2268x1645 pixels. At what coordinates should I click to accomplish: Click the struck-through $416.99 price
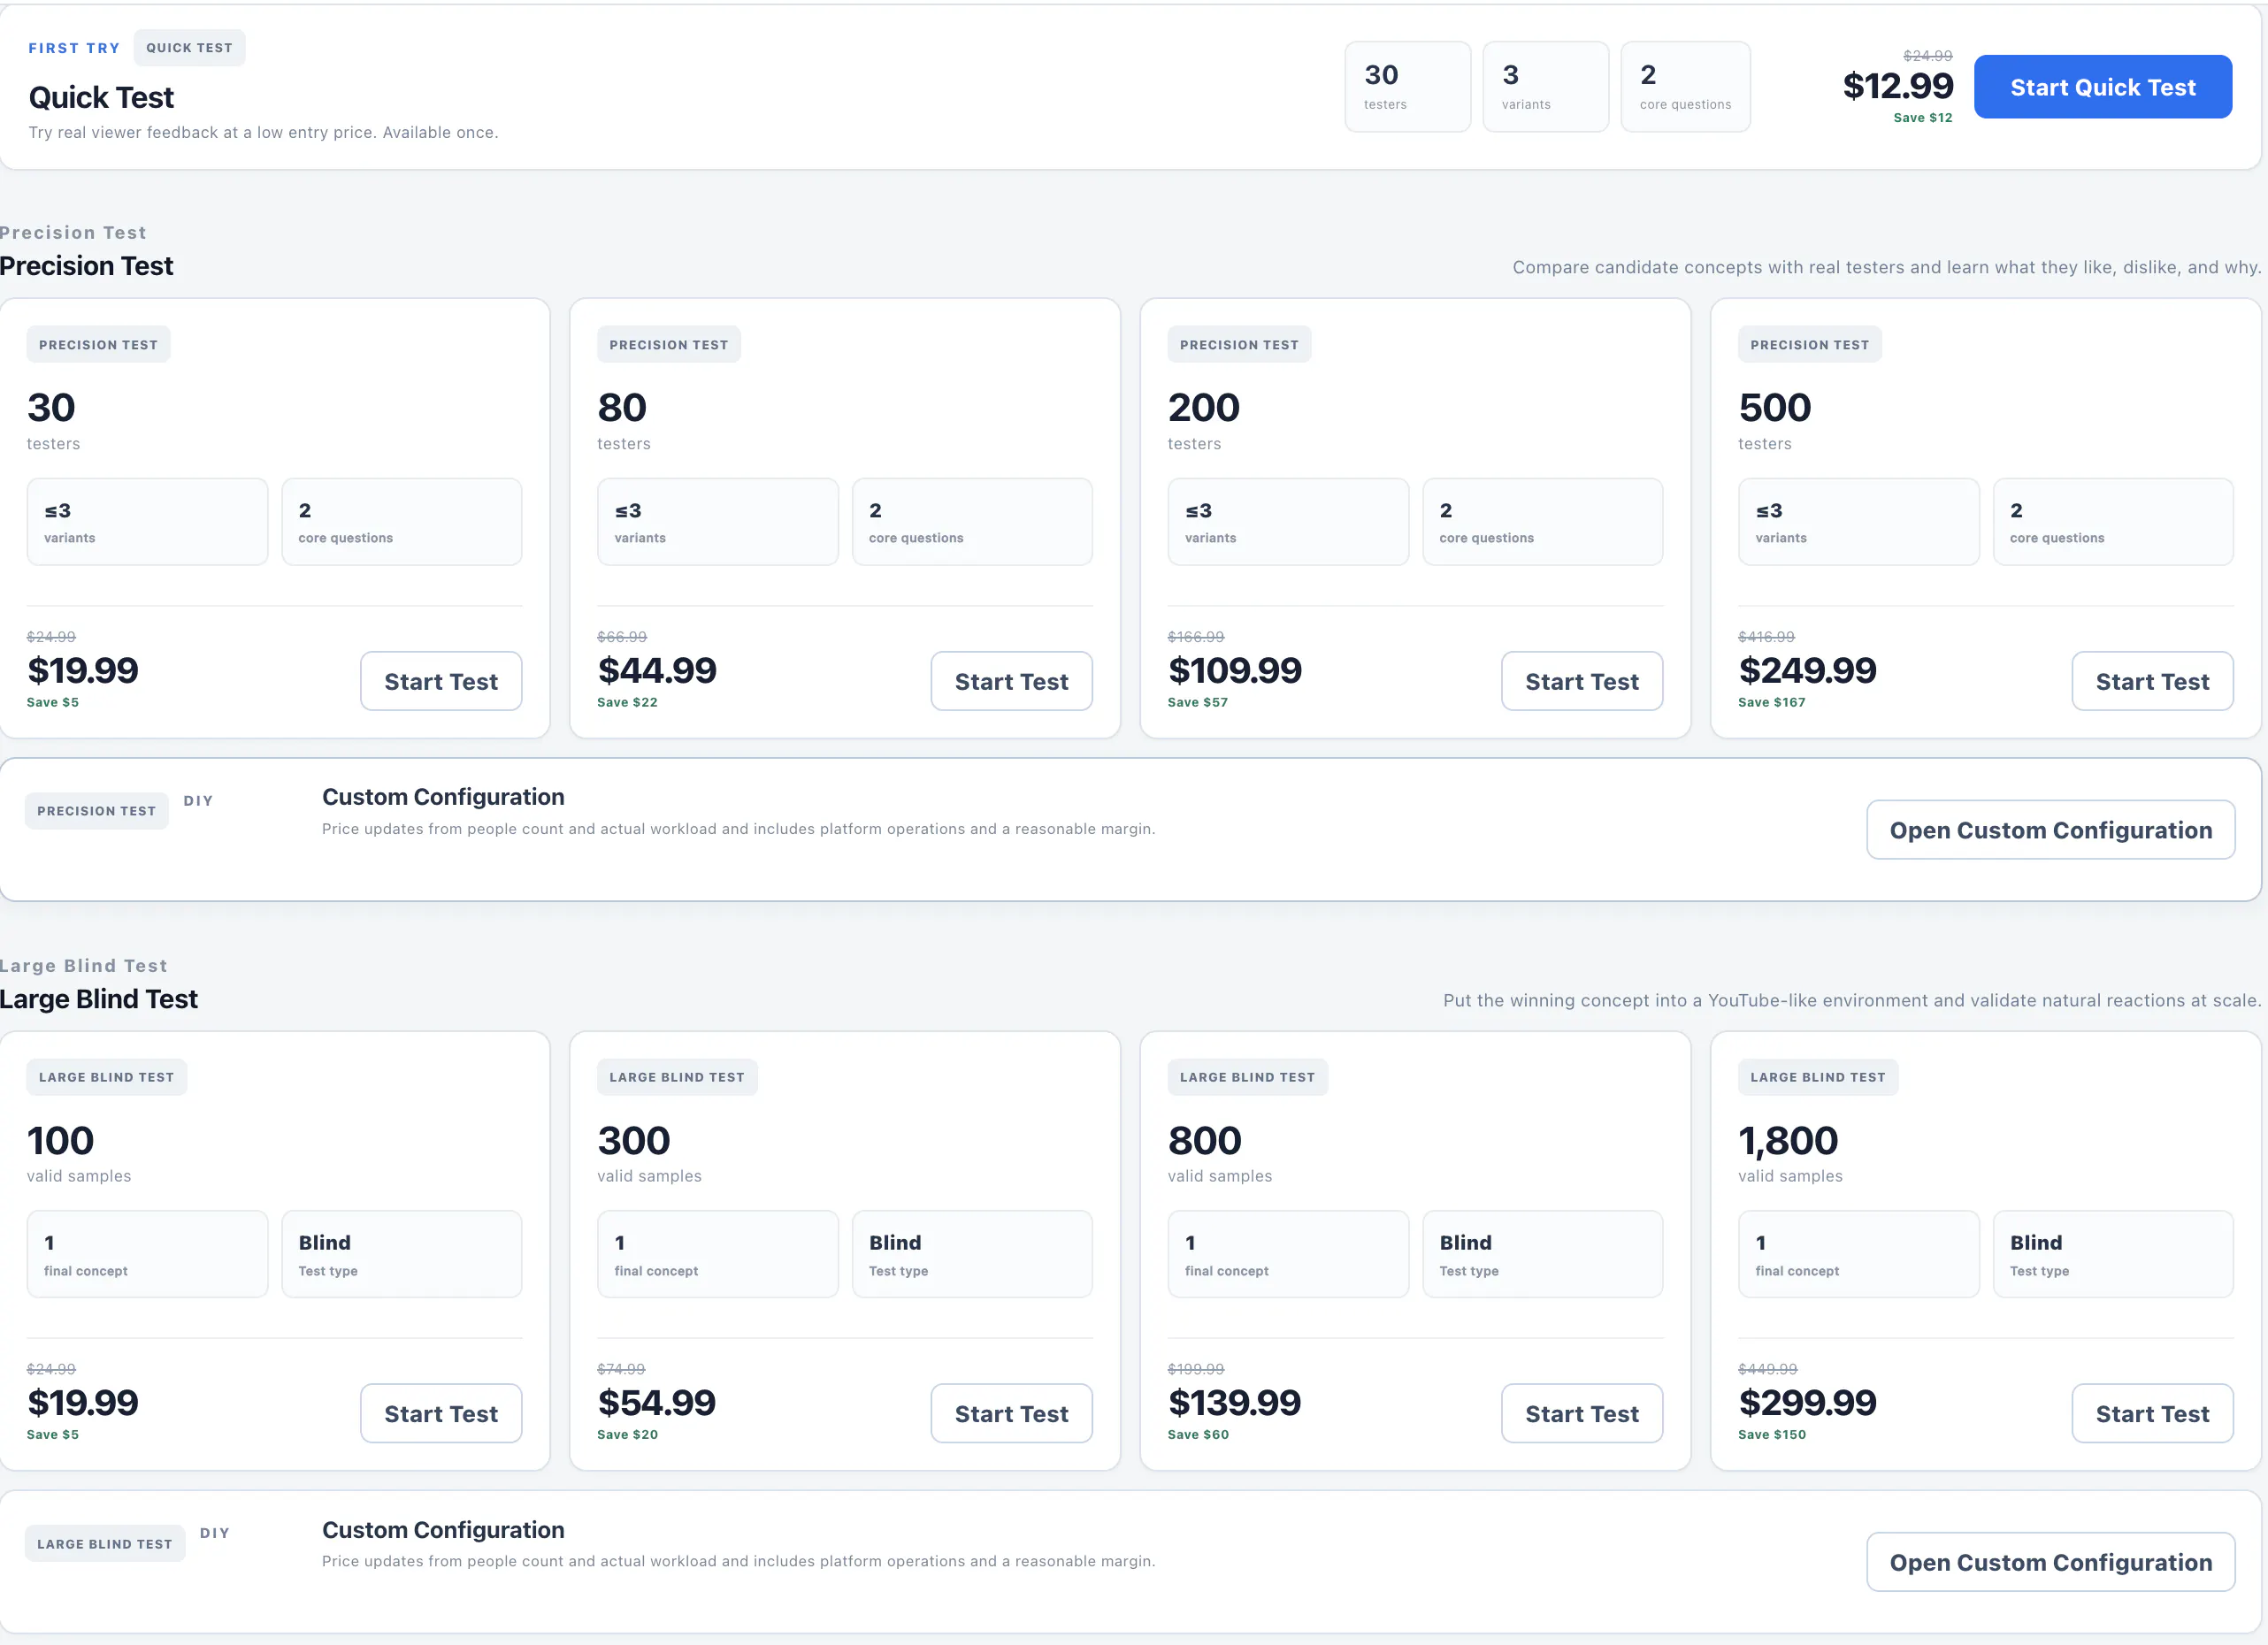point(1766,636)
